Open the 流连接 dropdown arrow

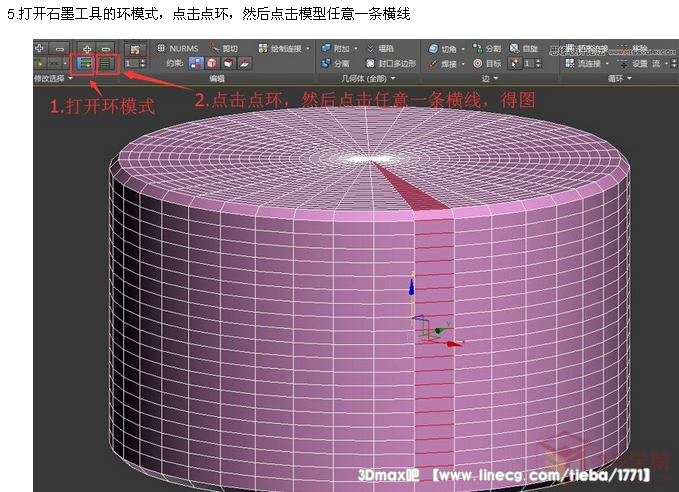point(607,64)
